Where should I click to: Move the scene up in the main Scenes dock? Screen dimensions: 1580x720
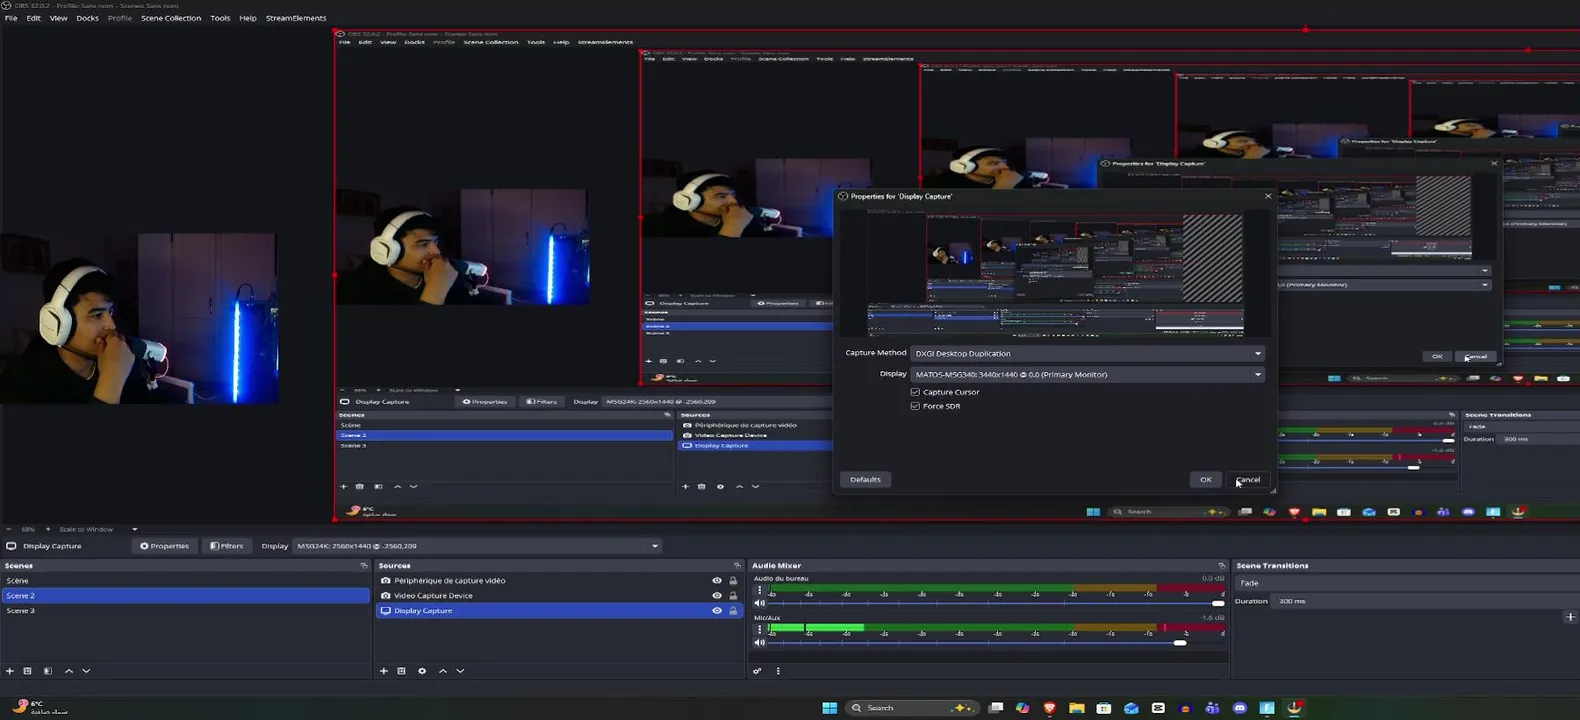pos(69,671)
